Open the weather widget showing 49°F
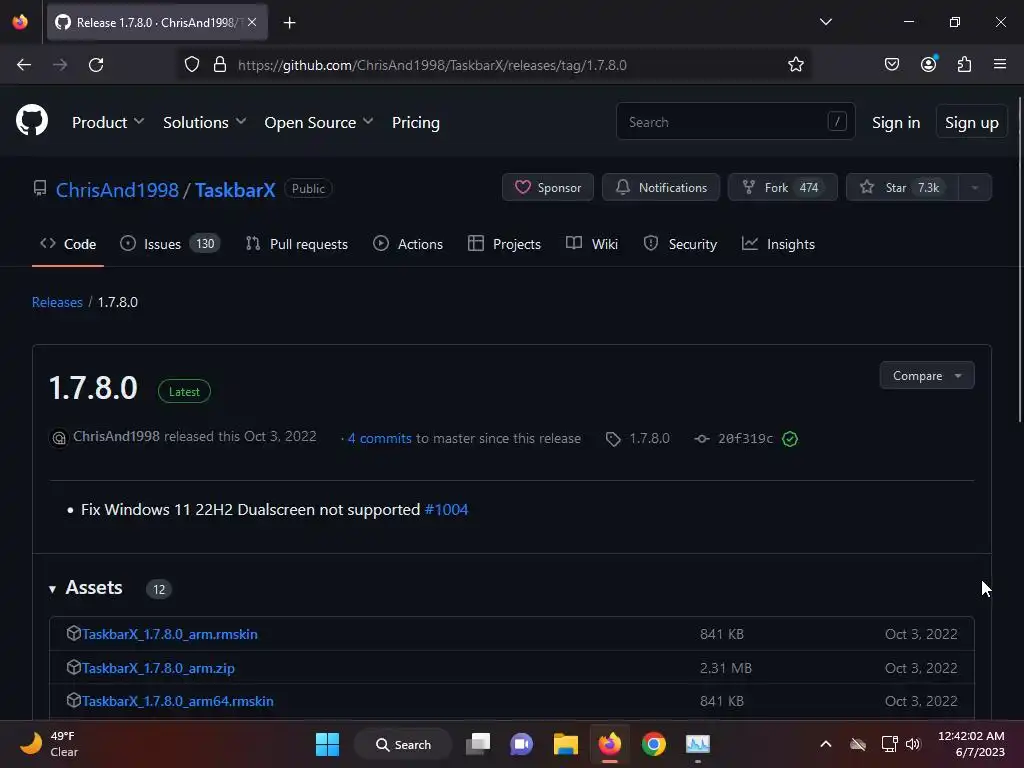Screen dimensions: 1024x768 coord(49,744)
